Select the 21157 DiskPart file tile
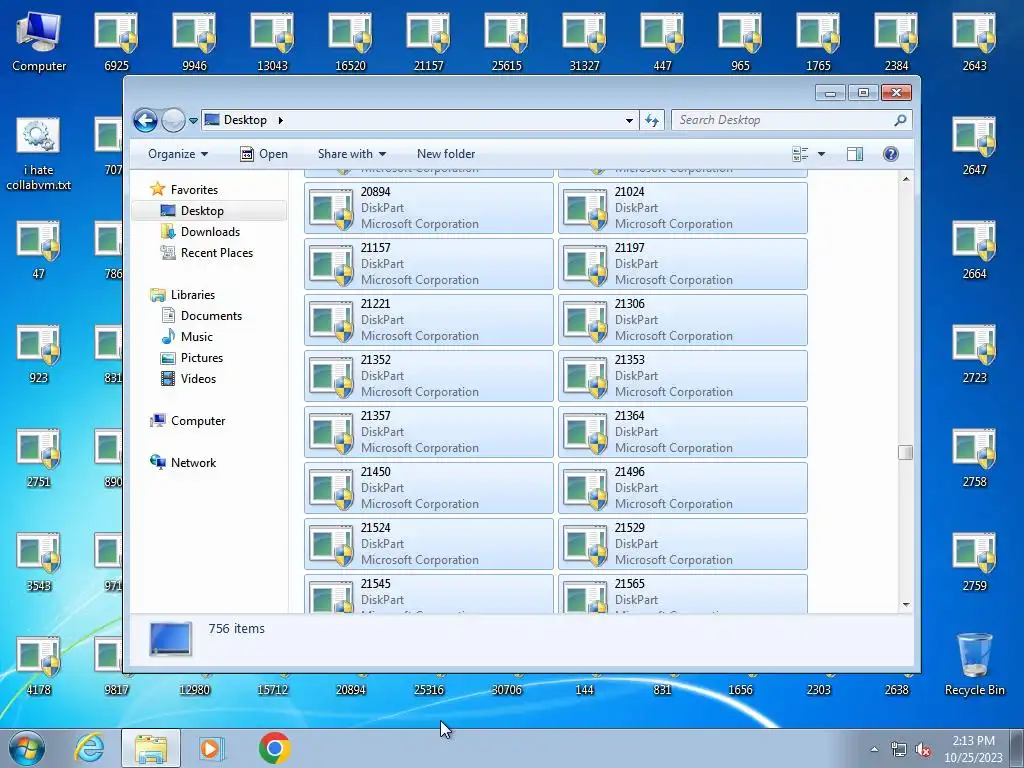This screenshot has width=1024, height=768. pos(428,264)
